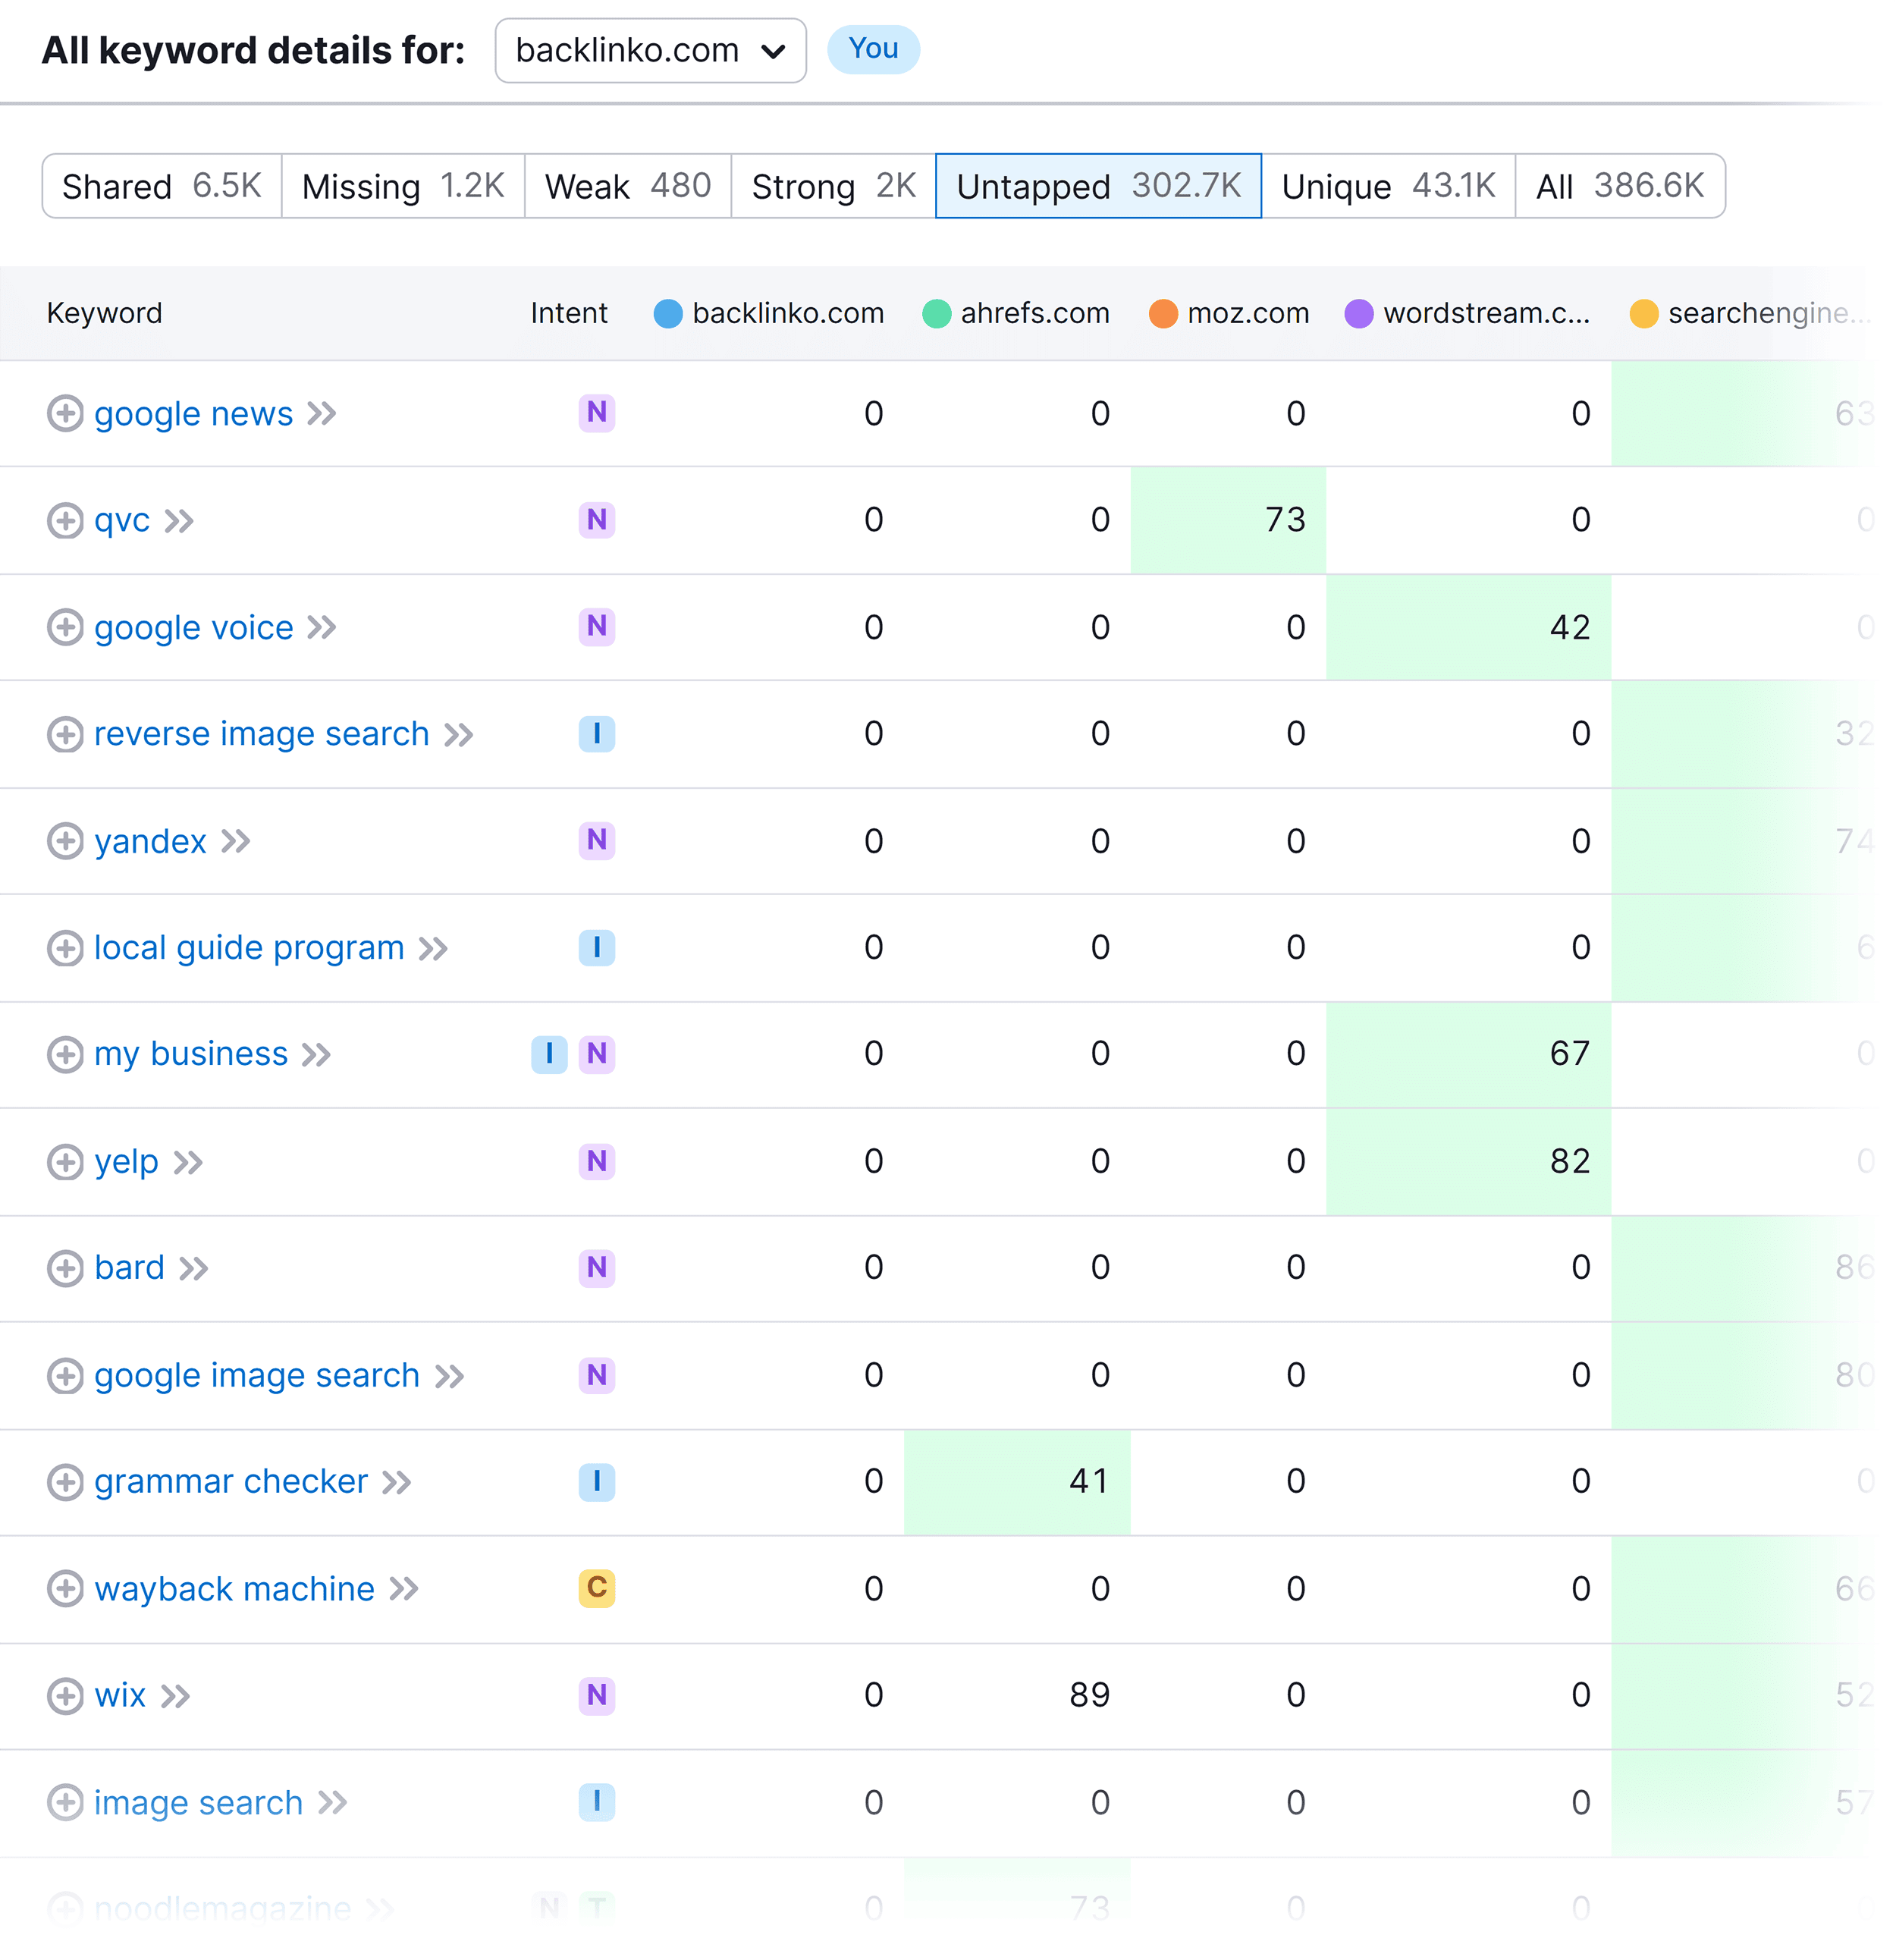
Task: Click plus icon next to google voice
Action: tap(65, 628)
